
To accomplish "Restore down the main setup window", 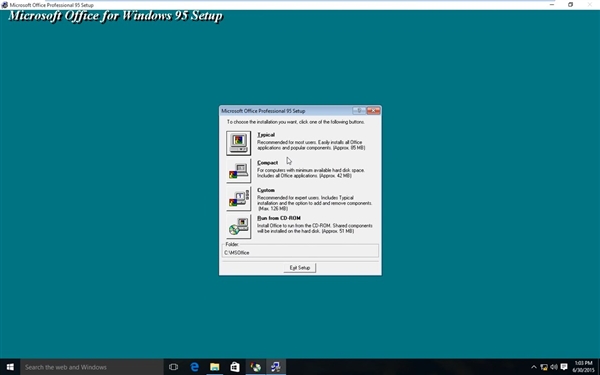I will pyautogui.click(x=570, y=5).
